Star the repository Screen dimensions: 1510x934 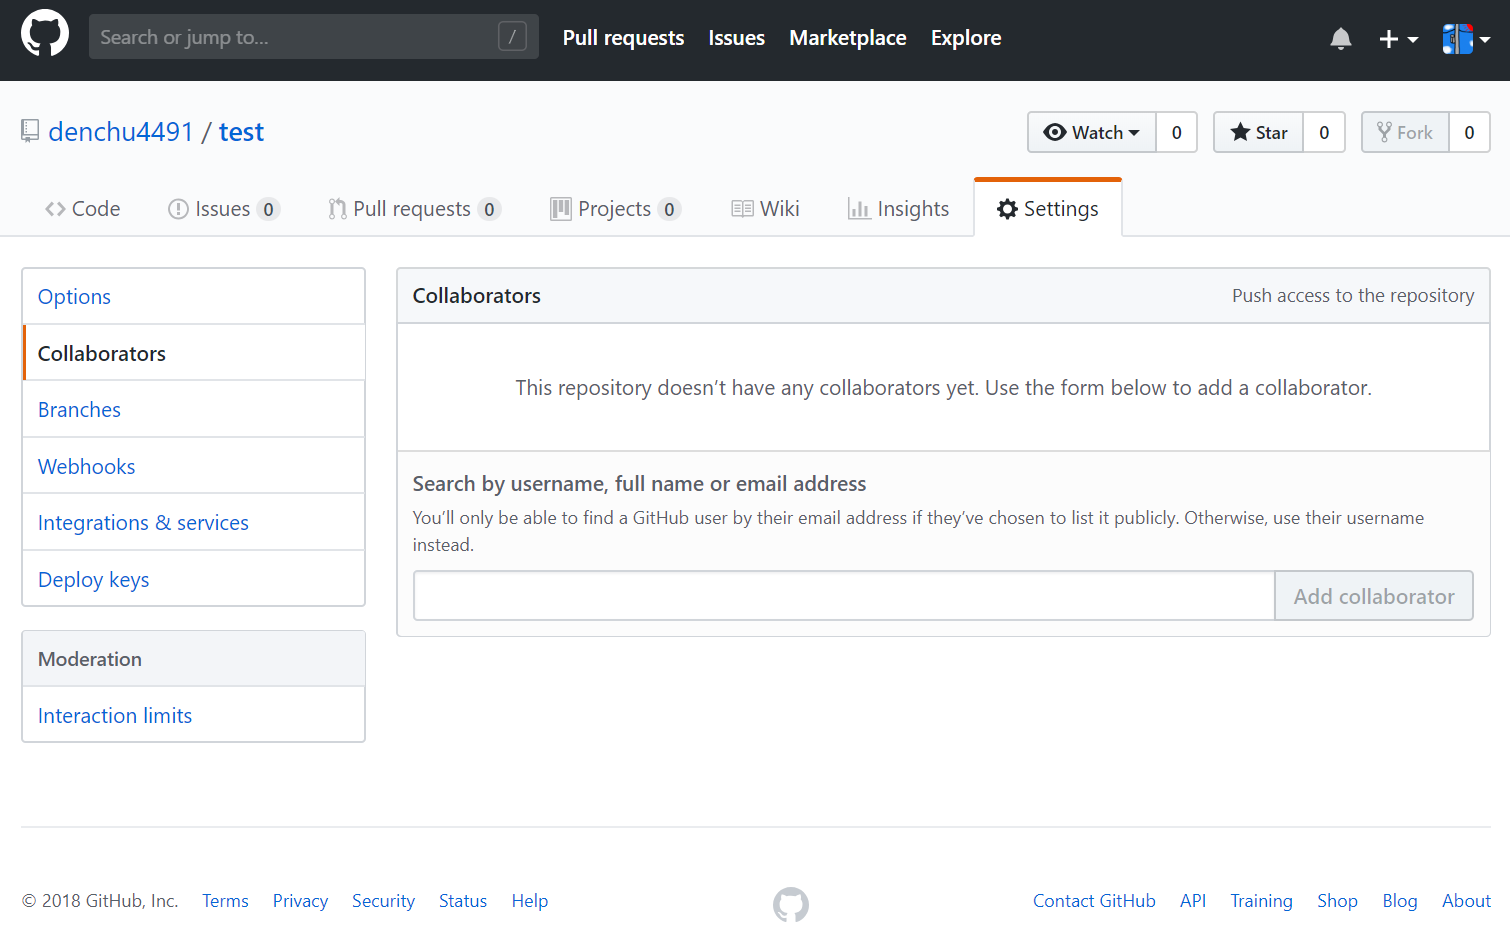click(x=1258, y=132)
